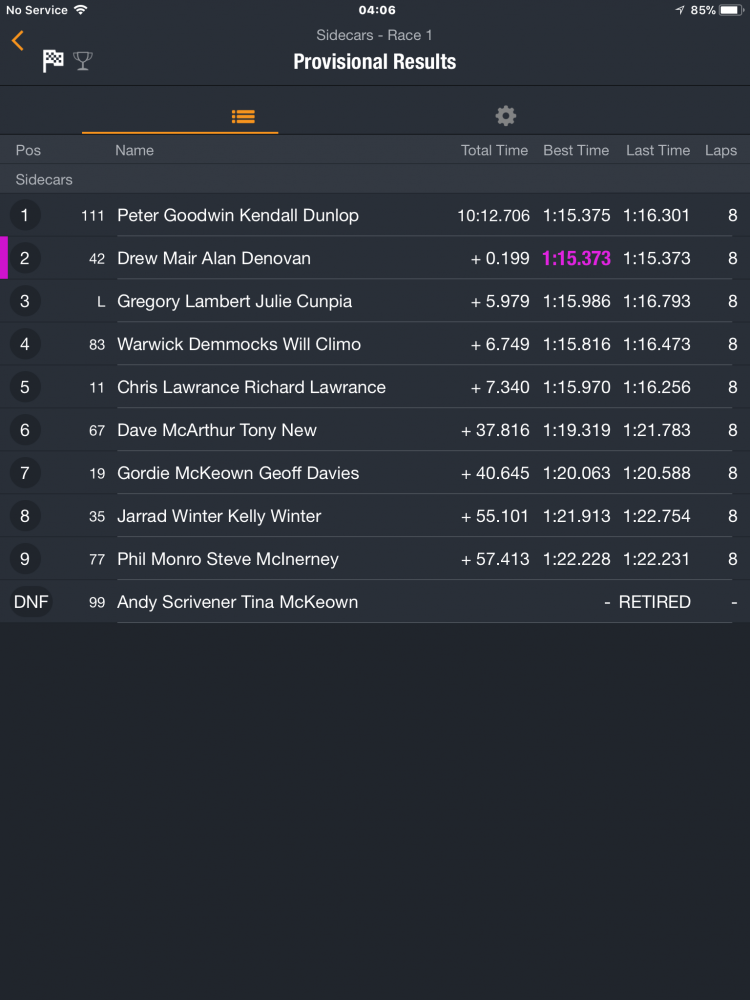Viewport: 750px width, 1000px height.
Task: Open the settings gear tab
Action: [506, 116]
